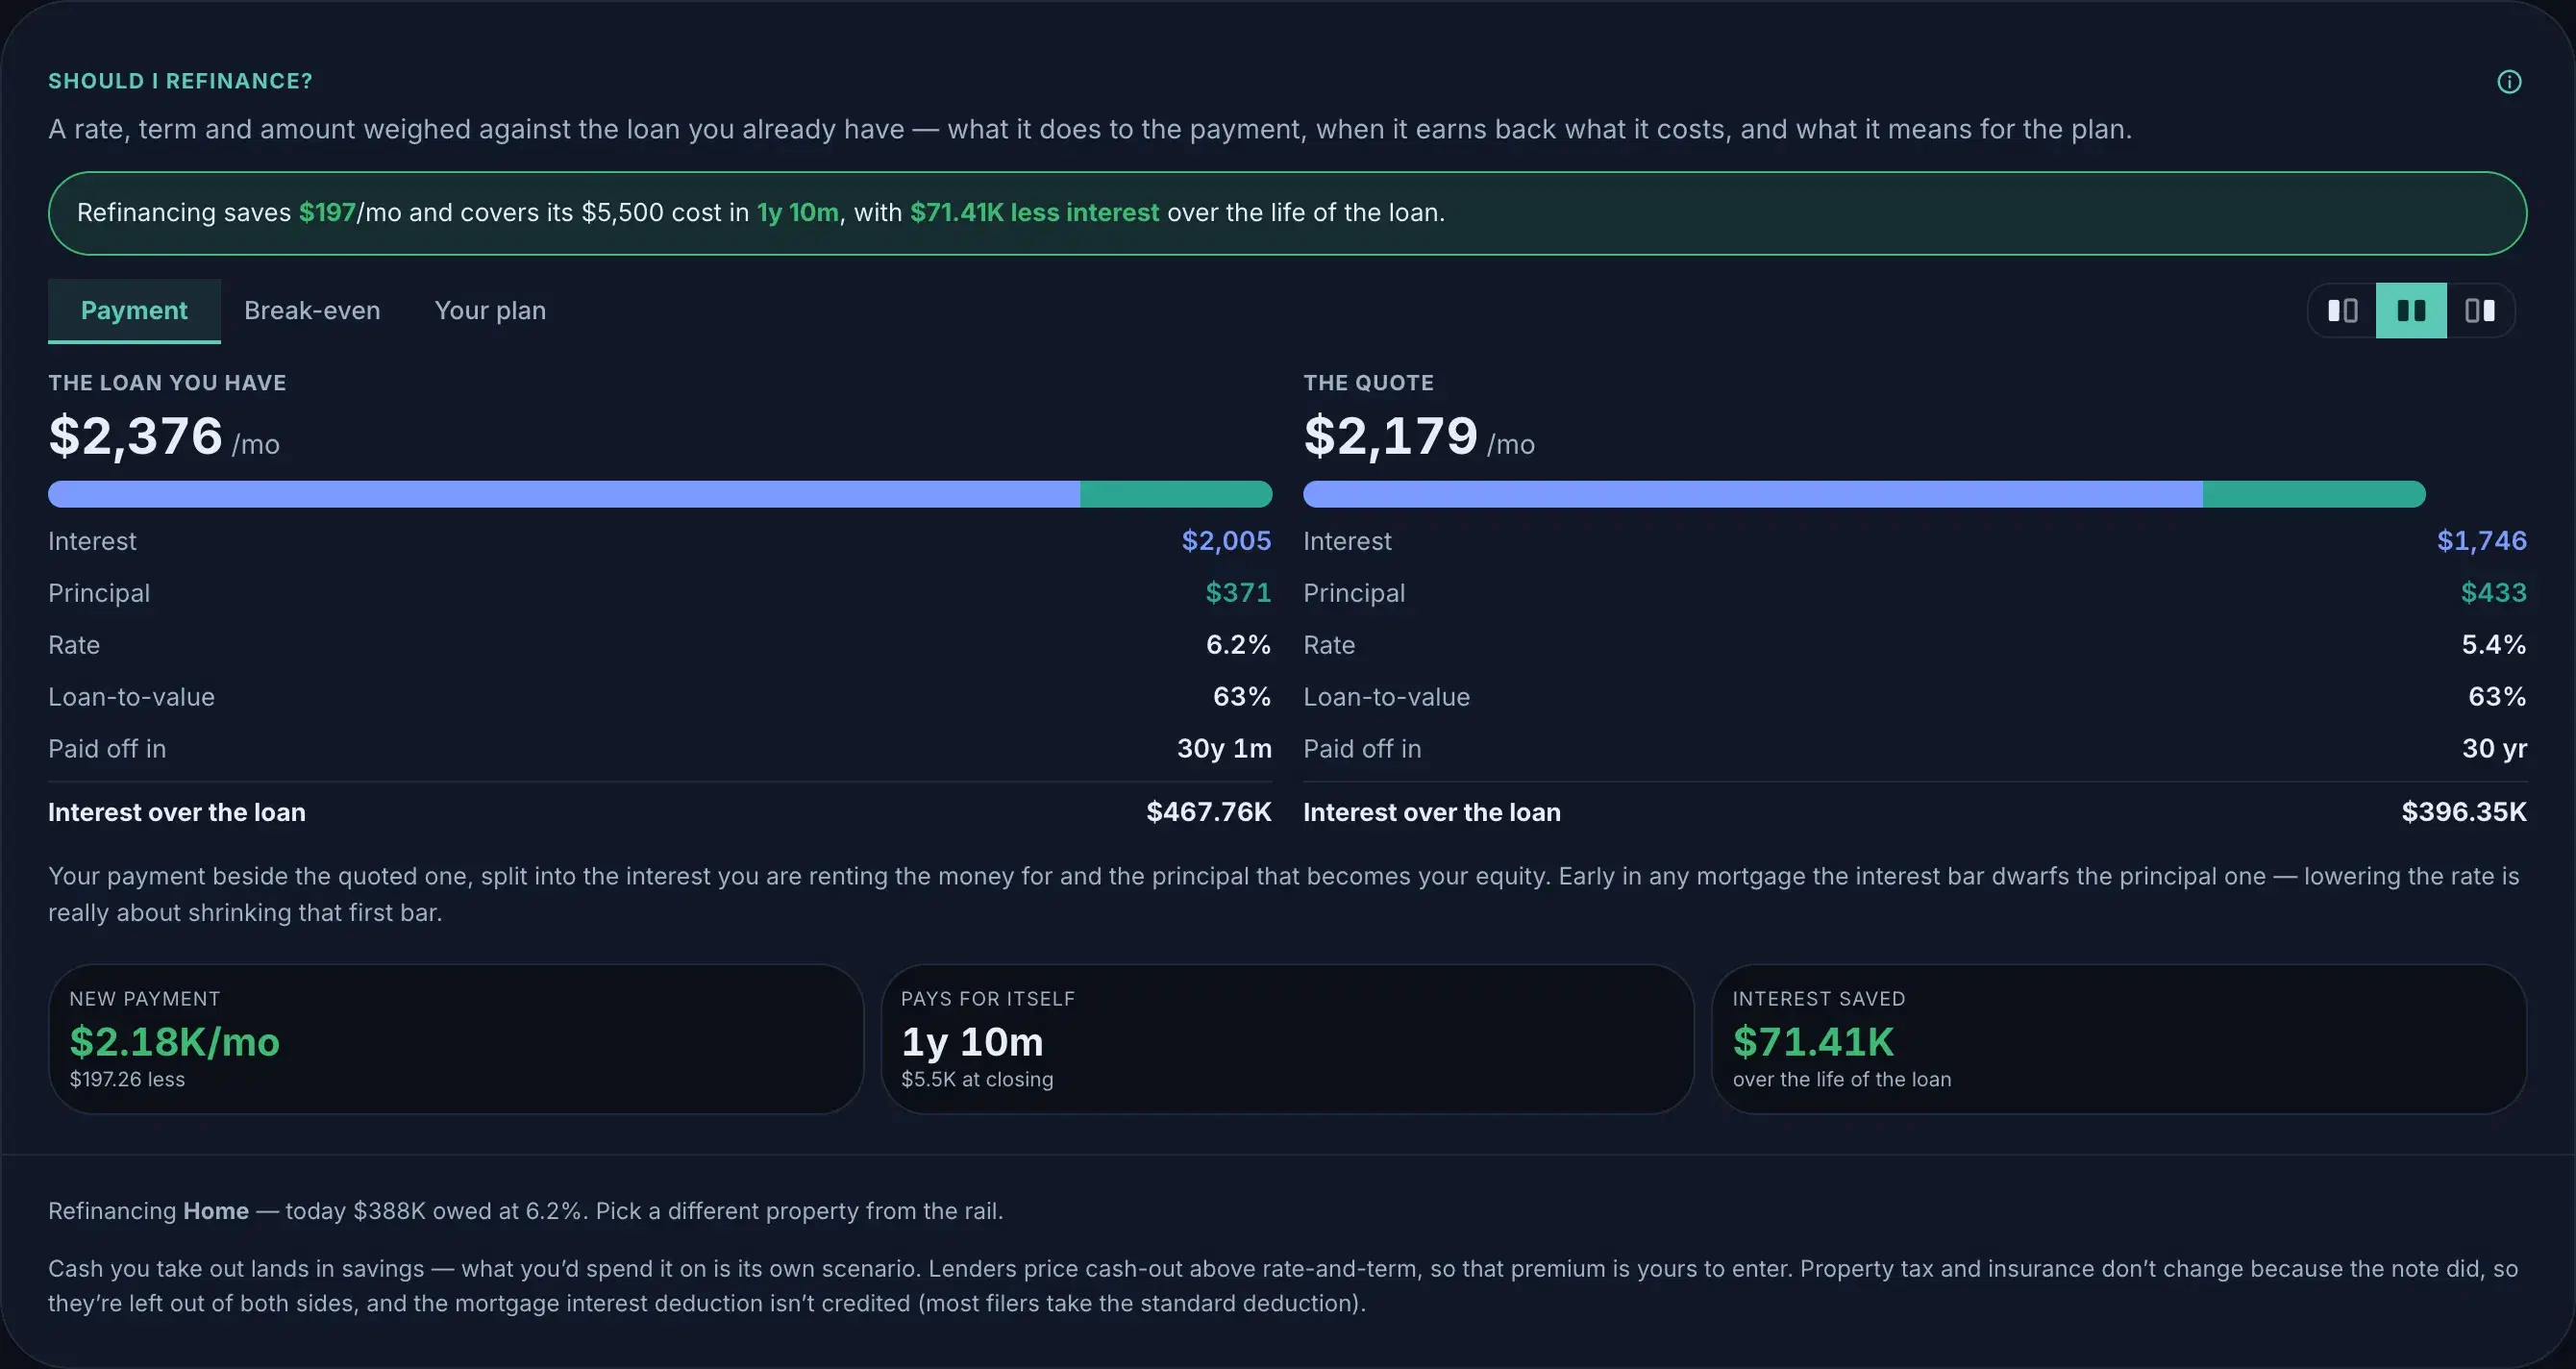Click the green refinancing savings summary banner
The width and height of the screenshot is (2576, 1369).
[1288, 213]
